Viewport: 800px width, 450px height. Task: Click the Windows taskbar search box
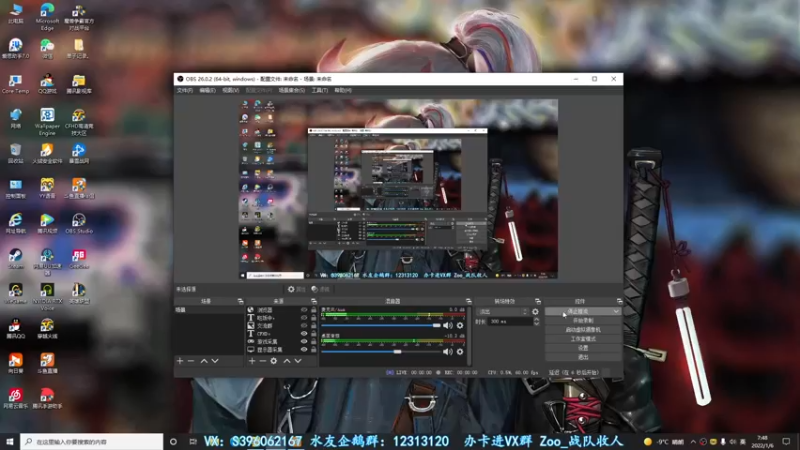tap(92, 442)
